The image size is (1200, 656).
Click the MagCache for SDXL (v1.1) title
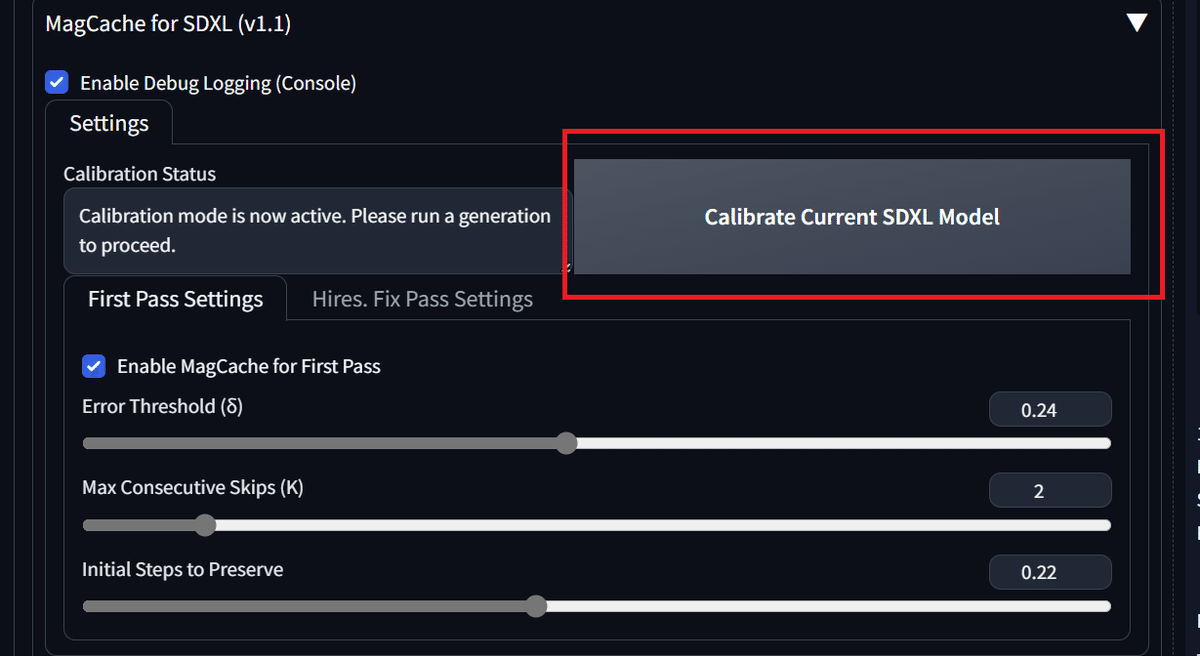click(168, 24)
